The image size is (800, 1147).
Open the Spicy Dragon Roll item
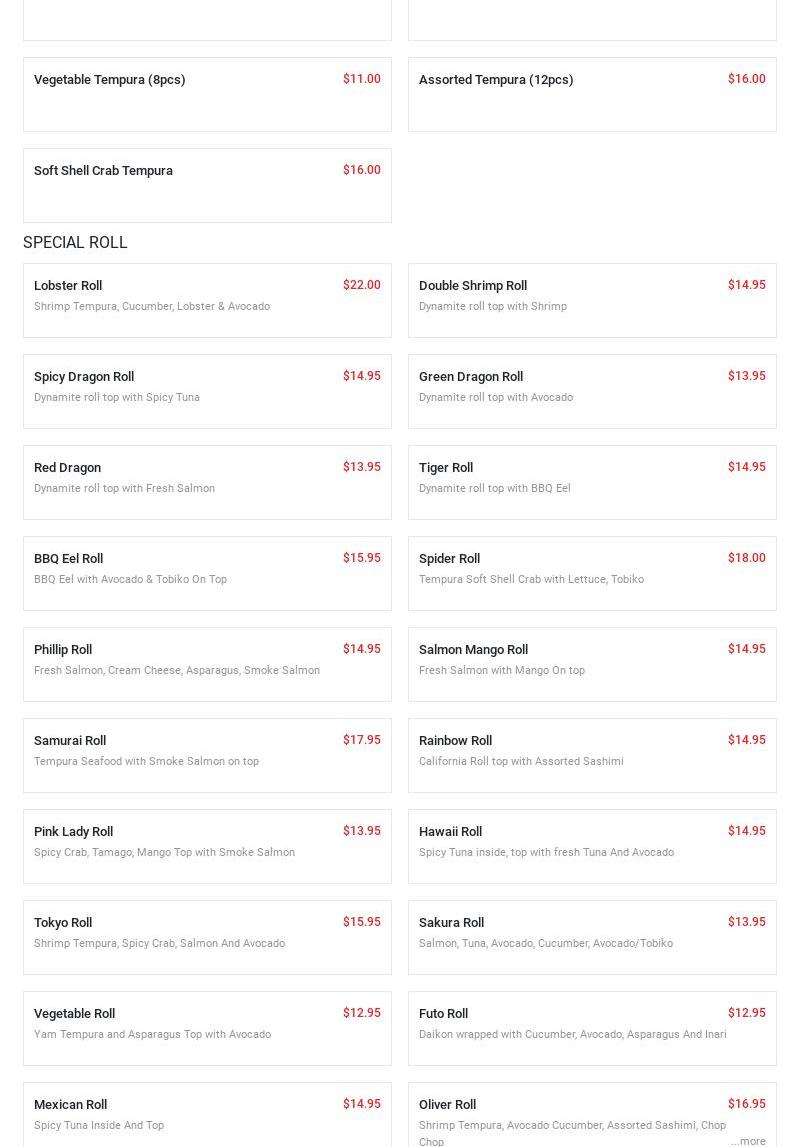207,391
